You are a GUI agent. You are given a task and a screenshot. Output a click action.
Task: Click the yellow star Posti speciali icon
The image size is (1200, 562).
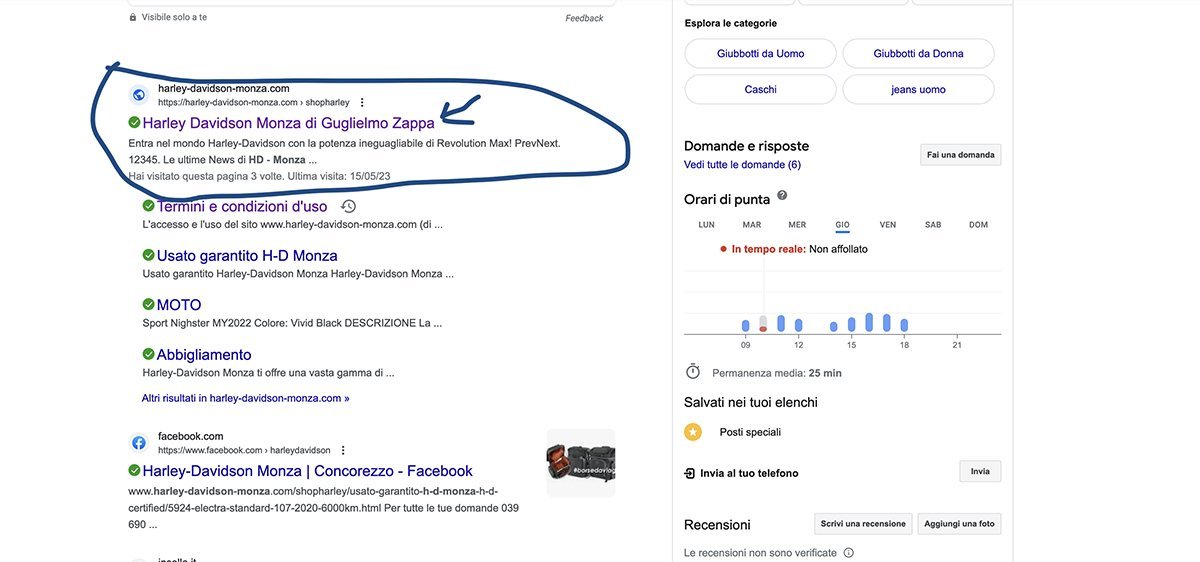coord(693,432)
